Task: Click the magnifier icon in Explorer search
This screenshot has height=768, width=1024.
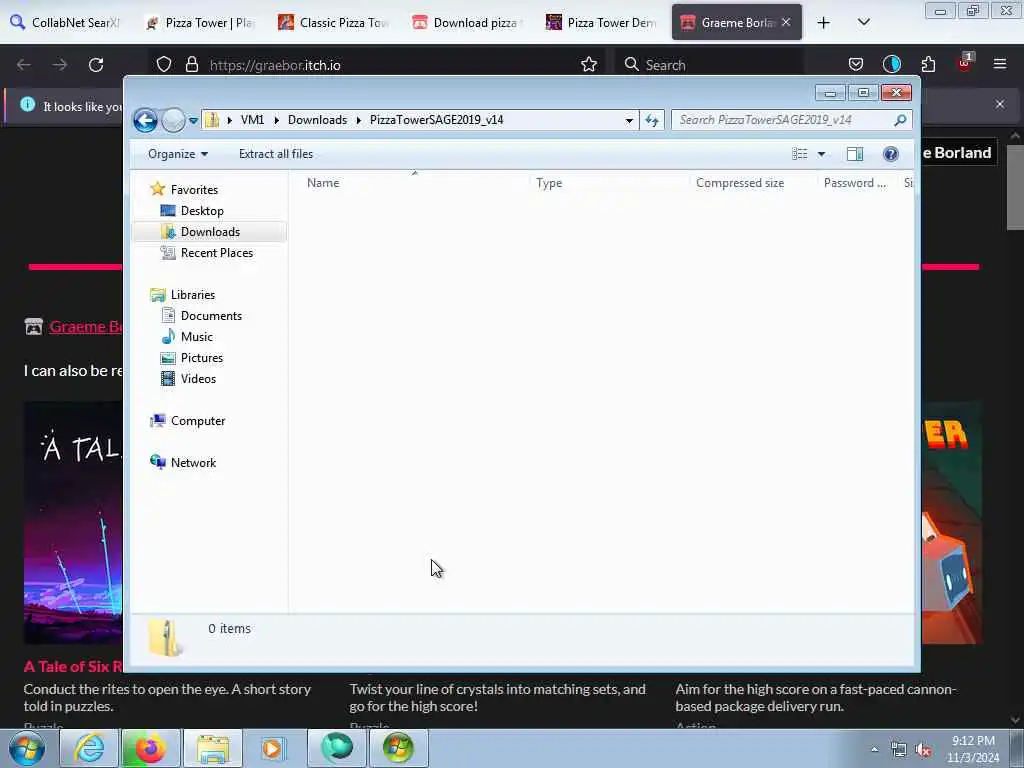Action: [900, 120]
